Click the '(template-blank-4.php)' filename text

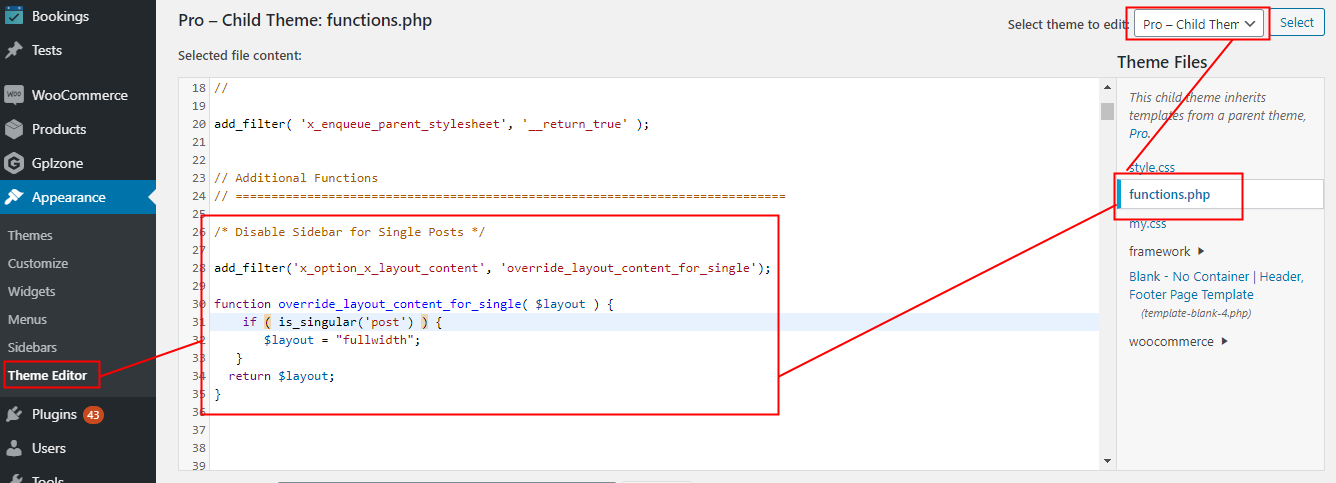click(x=1196, y=313)
